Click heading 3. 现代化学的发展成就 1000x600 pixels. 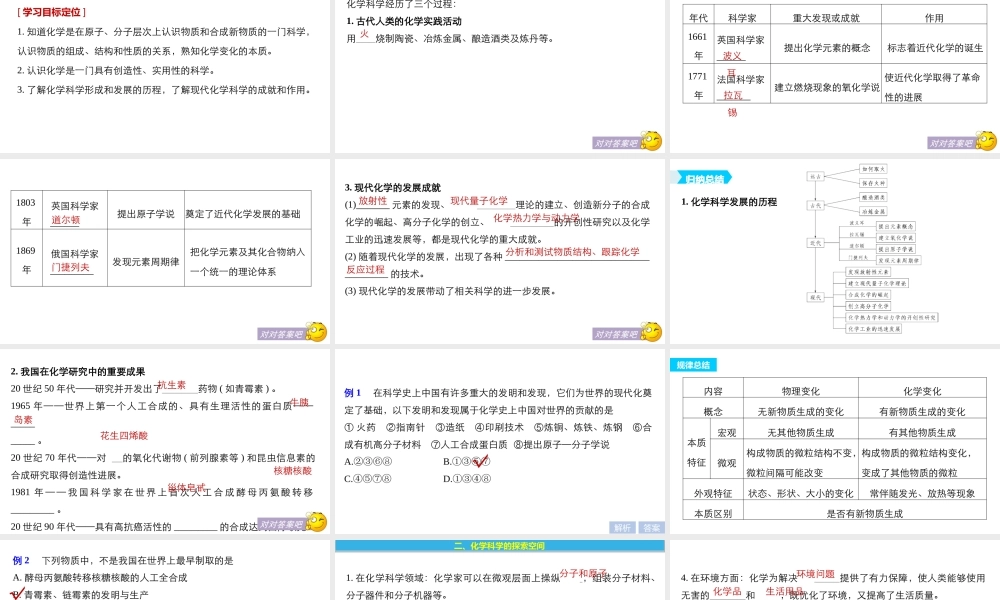[x=392, y=187]
